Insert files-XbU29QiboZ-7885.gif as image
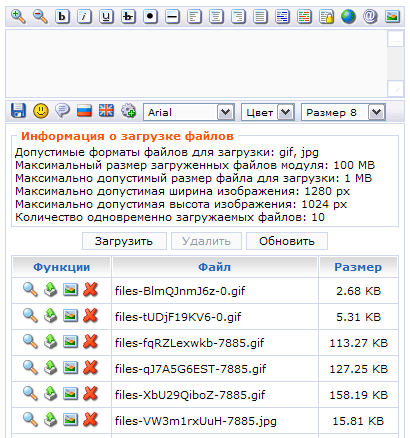Screen dimensions: 410x438 (70, 394)
